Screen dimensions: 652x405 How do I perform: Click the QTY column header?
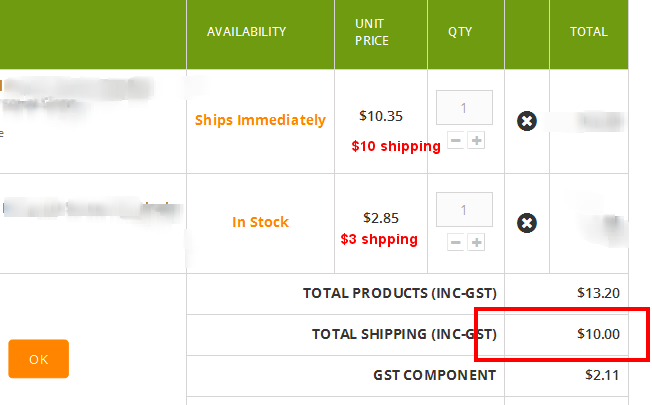click(x=460, y=32)
